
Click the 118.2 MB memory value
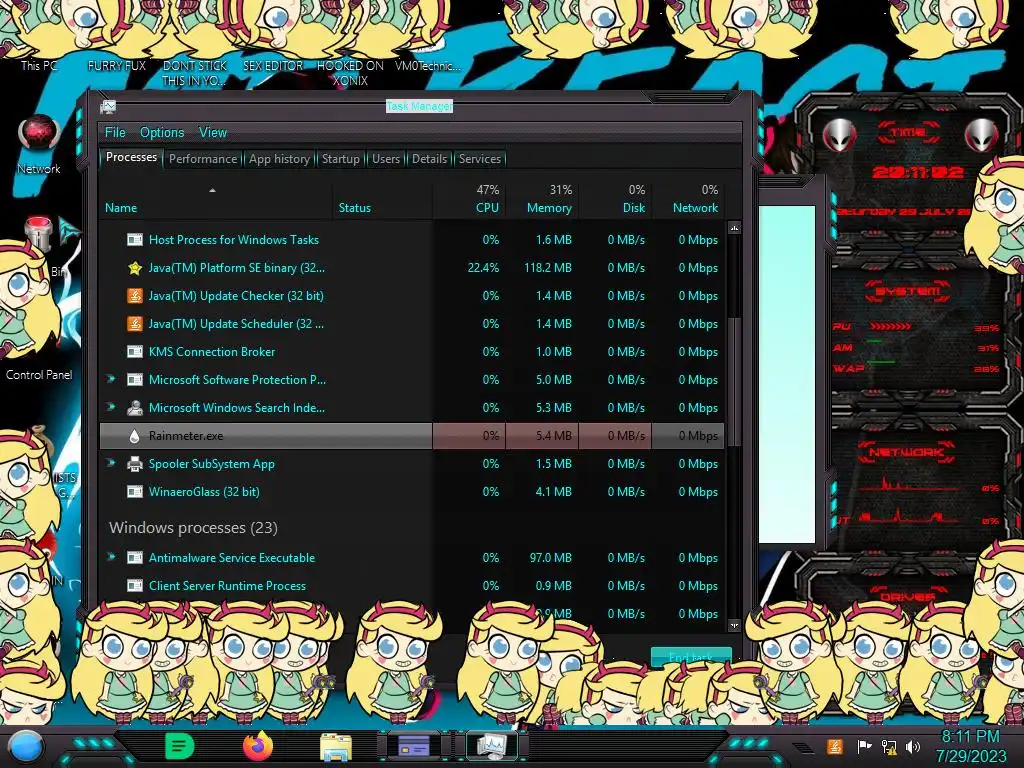click(548, 268)
